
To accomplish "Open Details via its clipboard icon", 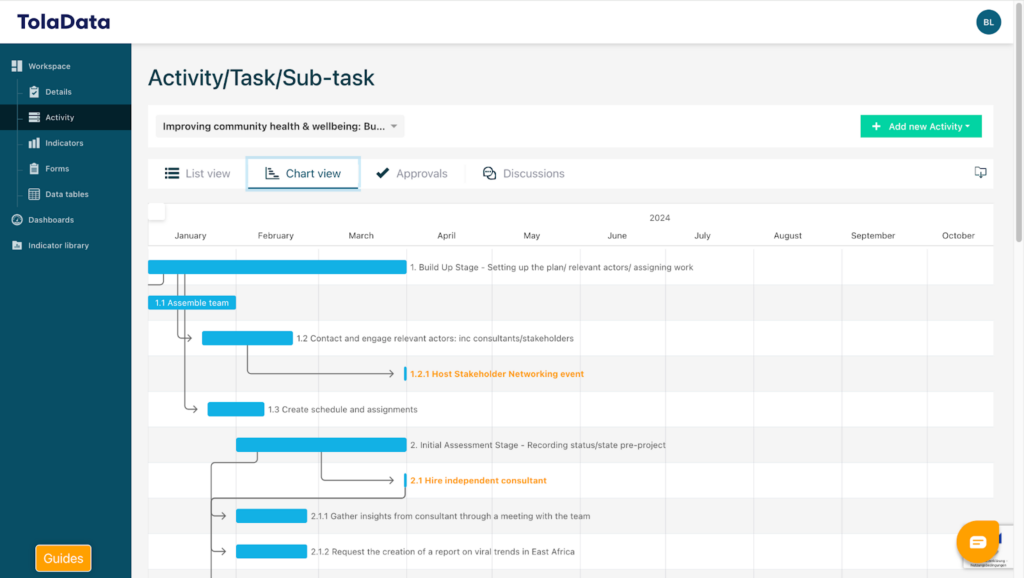I will click(x=34, y=92).
